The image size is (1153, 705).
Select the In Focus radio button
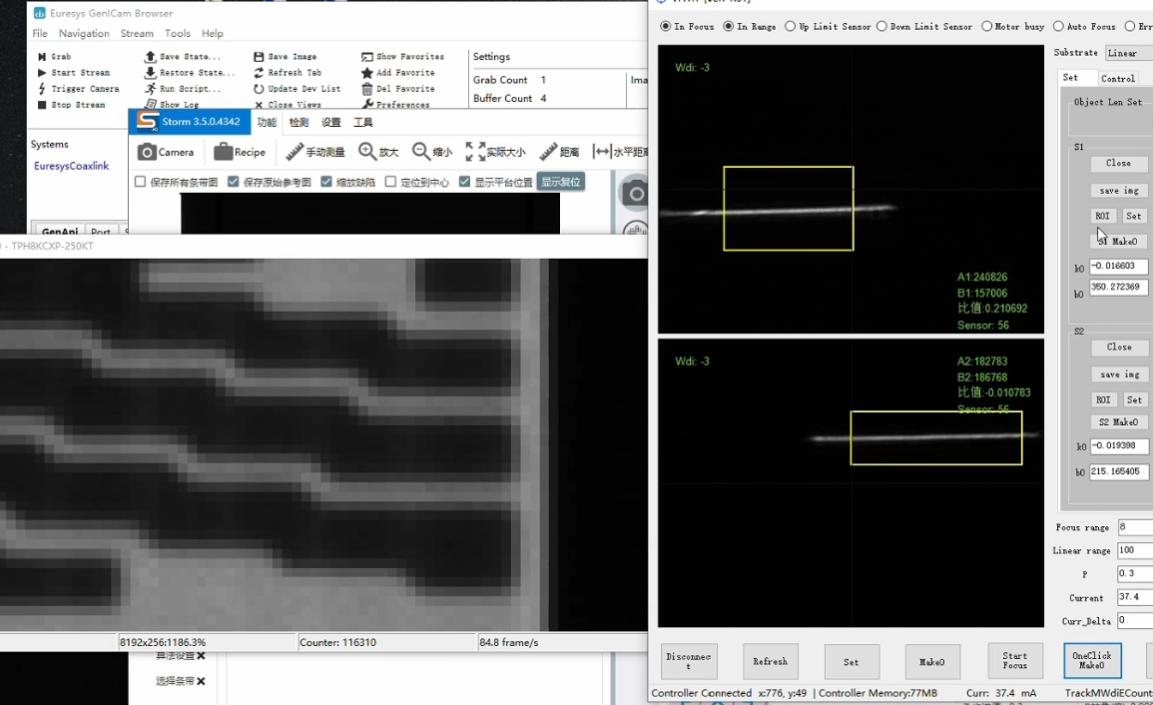665,26
